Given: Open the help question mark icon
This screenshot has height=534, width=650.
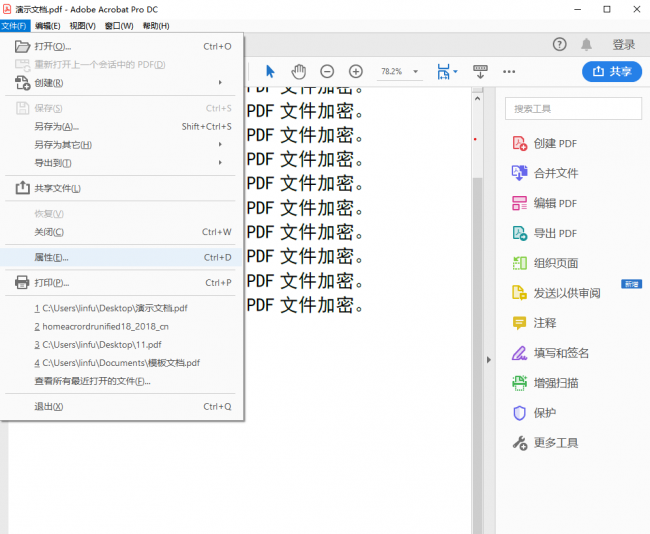Looking at the screenshot, I should (559, 44).
